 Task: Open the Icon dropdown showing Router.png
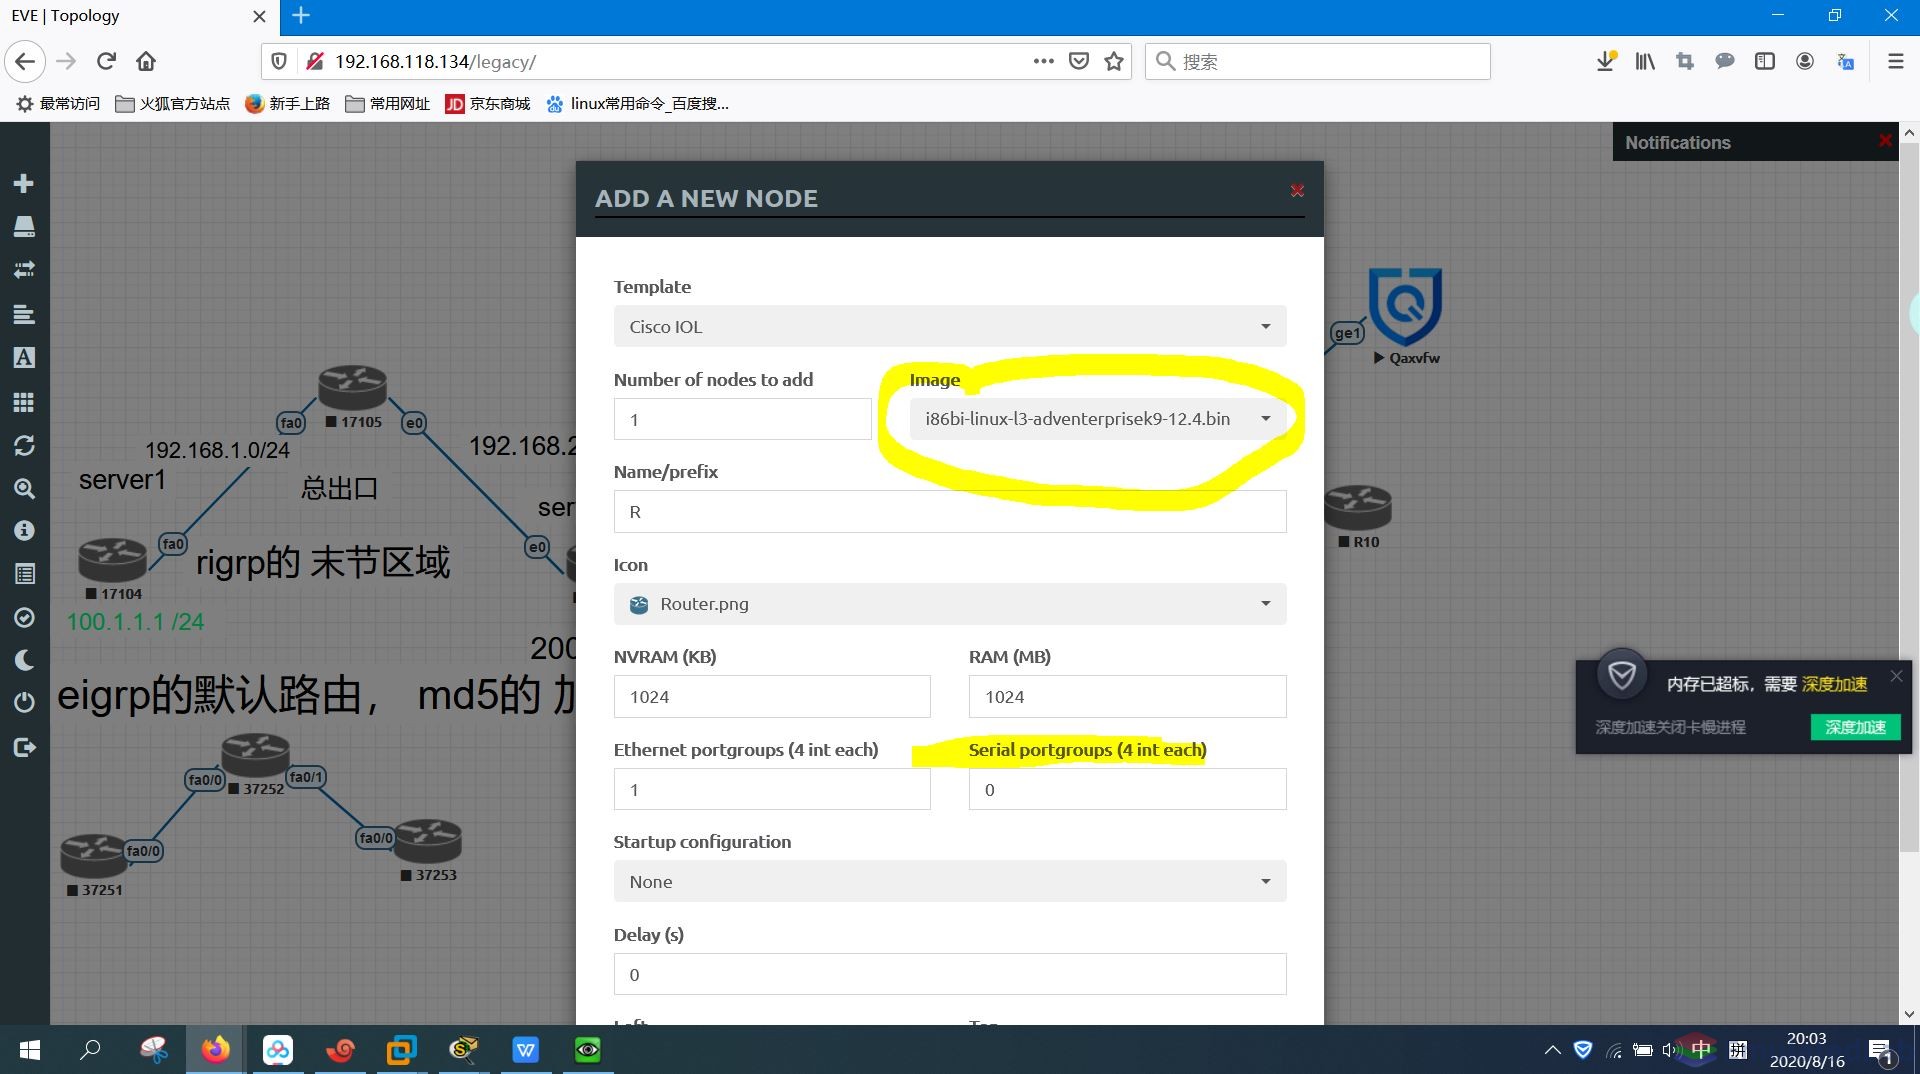pyautogui.click(x=950, y=604)
